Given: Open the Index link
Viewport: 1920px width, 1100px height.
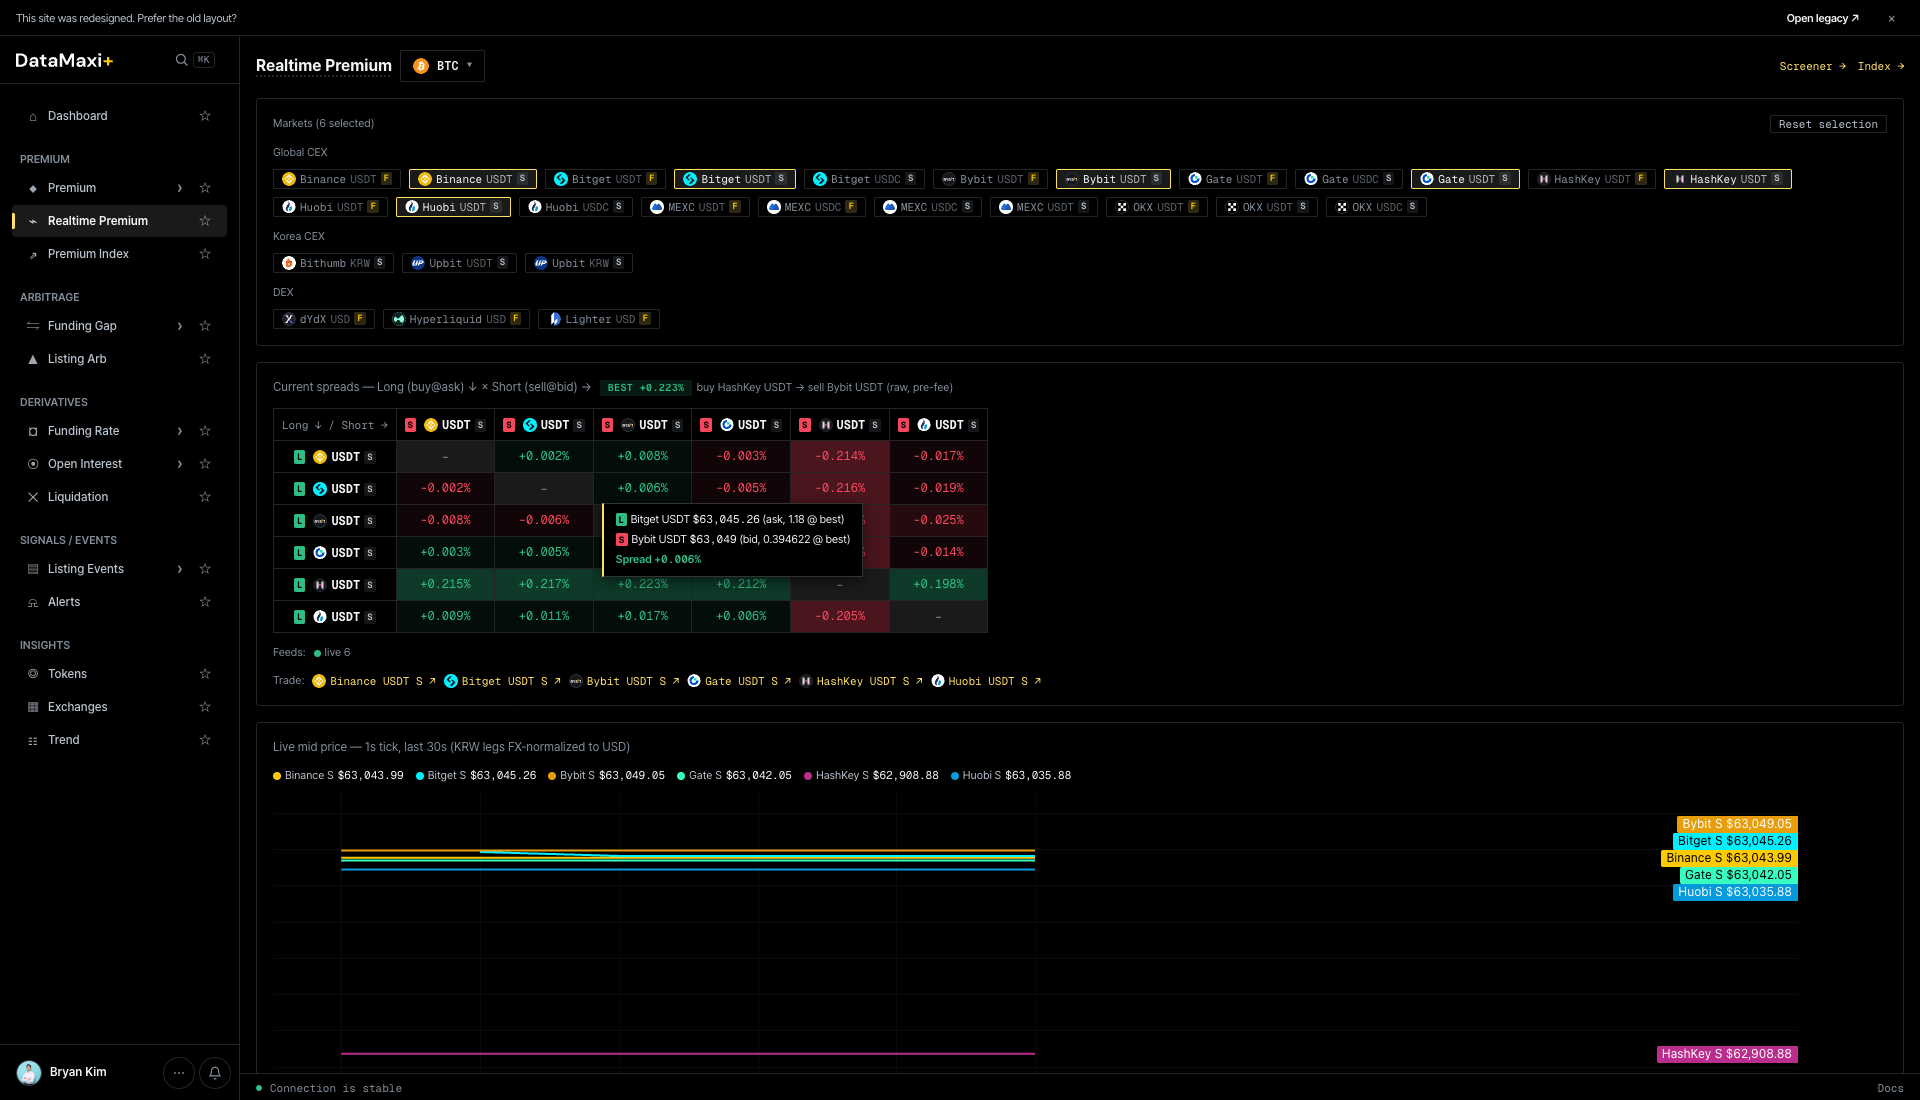Looking at the screenshot, I should pyautogui.click(x=1880, y=66).
